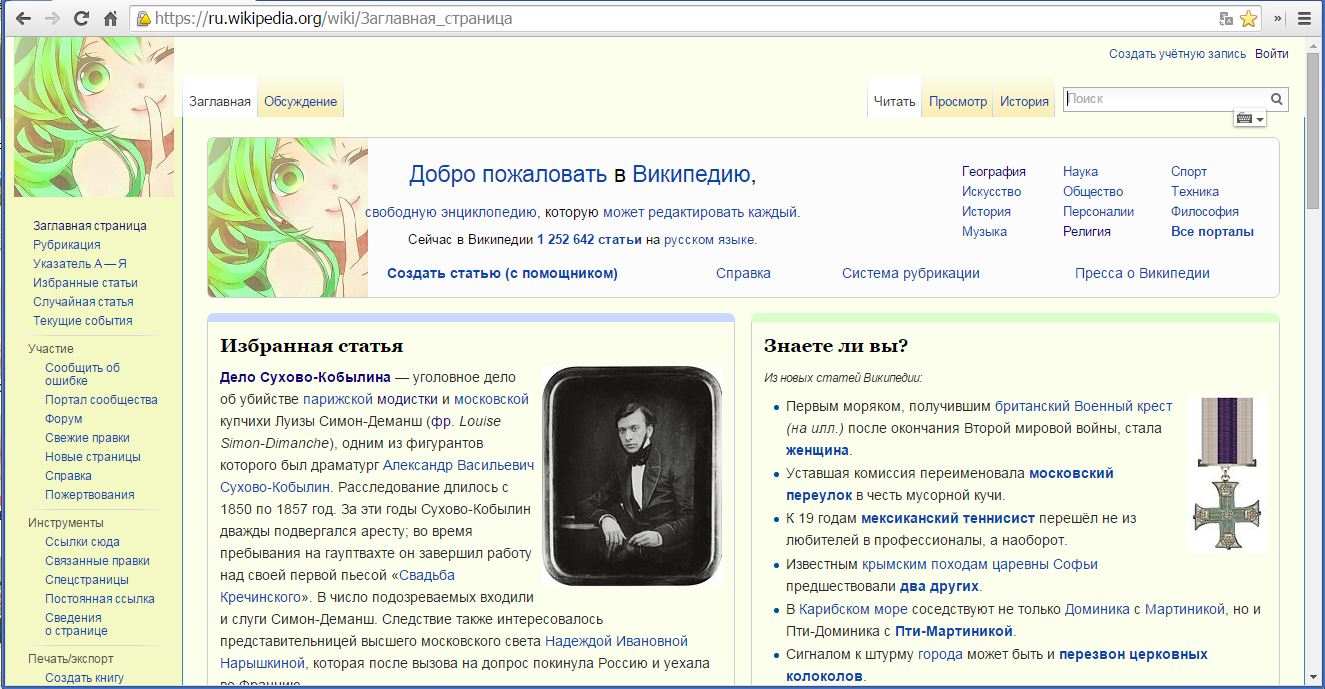Click Рубрикация in the sidebar
The width and height of the screenshot is (1325, 689).
(66, 245)
